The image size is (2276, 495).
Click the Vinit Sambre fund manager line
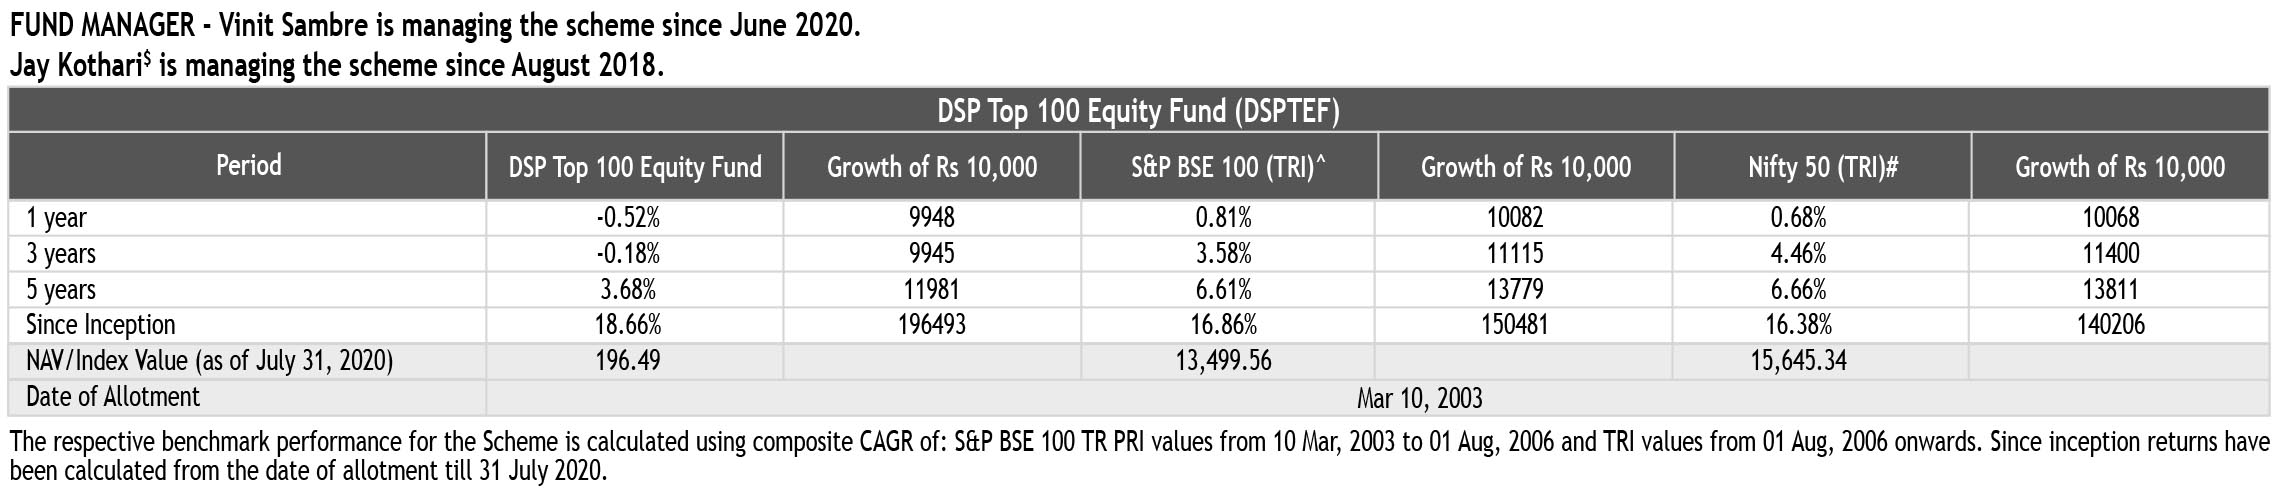pos(434,25)
